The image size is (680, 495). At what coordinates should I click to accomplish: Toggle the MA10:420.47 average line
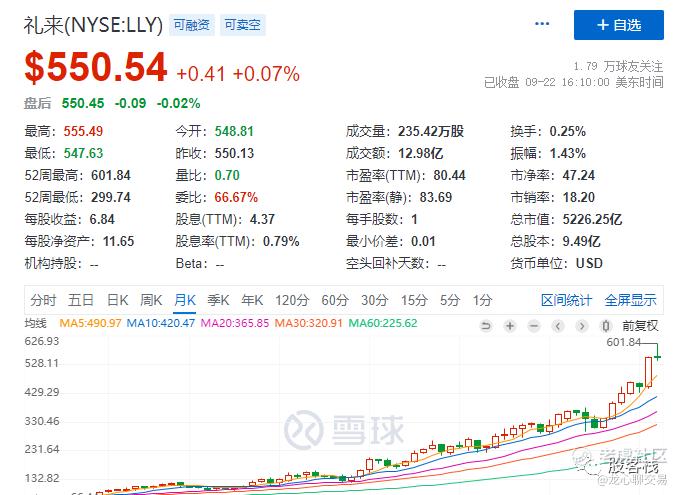160,323
